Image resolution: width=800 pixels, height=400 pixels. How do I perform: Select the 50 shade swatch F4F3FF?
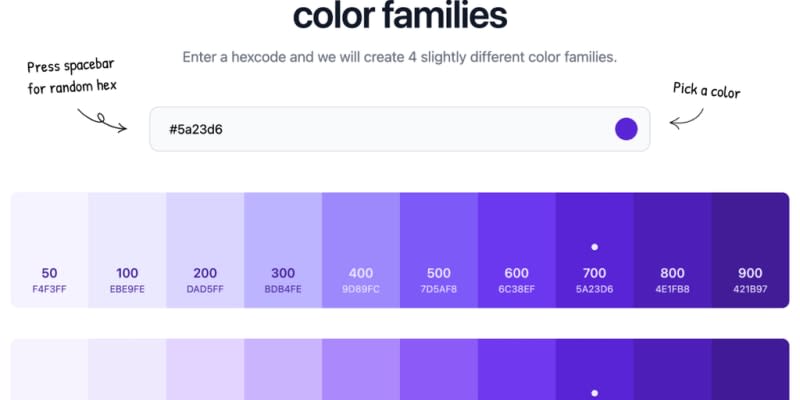49,250
